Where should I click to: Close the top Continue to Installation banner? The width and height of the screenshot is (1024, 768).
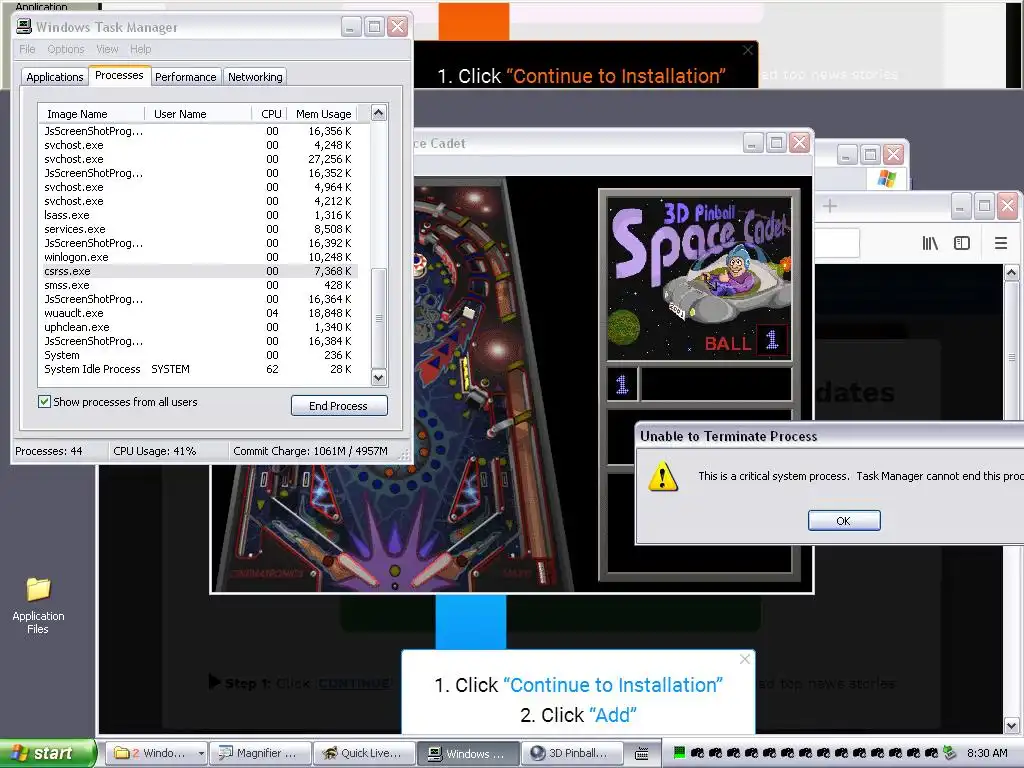tap(748, 50)
